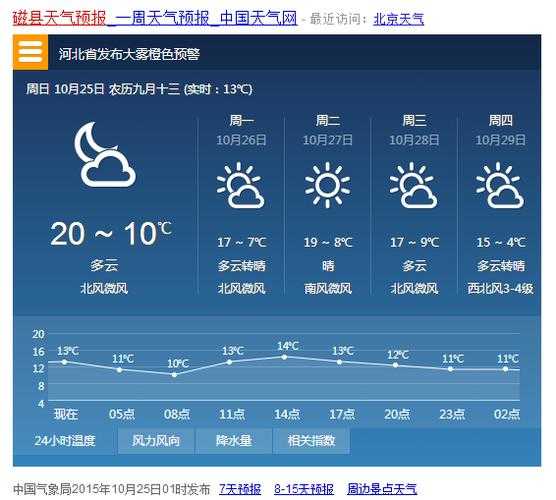Open the 磁县天气预报 title link

60,18
